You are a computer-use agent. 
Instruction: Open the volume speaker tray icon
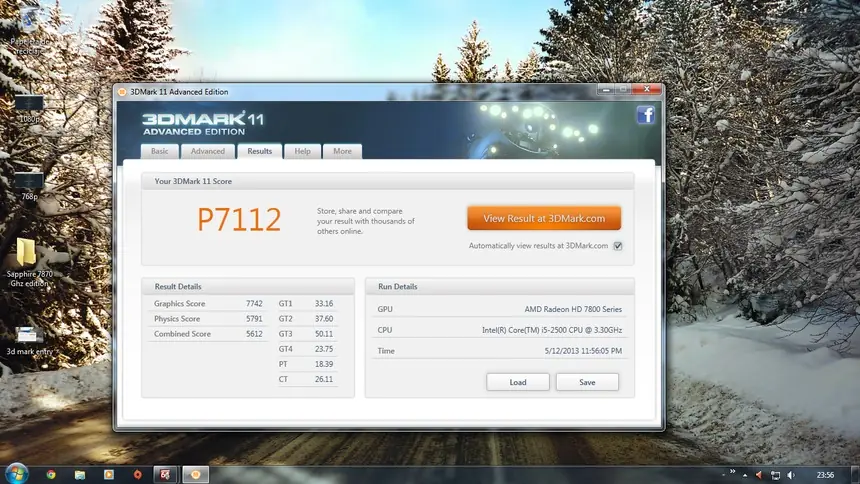(791, 475)
